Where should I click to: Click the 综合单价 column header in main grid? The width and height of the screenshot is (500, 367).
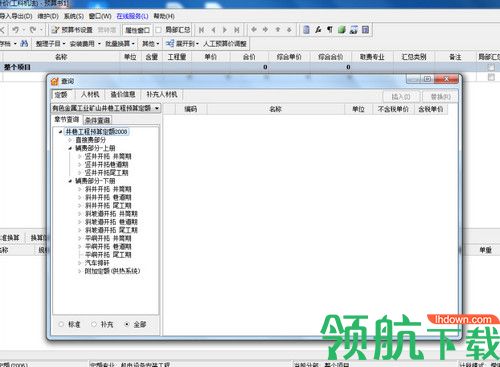pos(289,57)
